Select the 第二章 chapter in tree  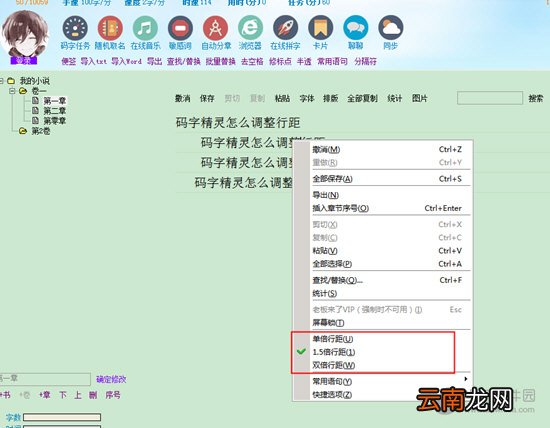click(55, 111)
